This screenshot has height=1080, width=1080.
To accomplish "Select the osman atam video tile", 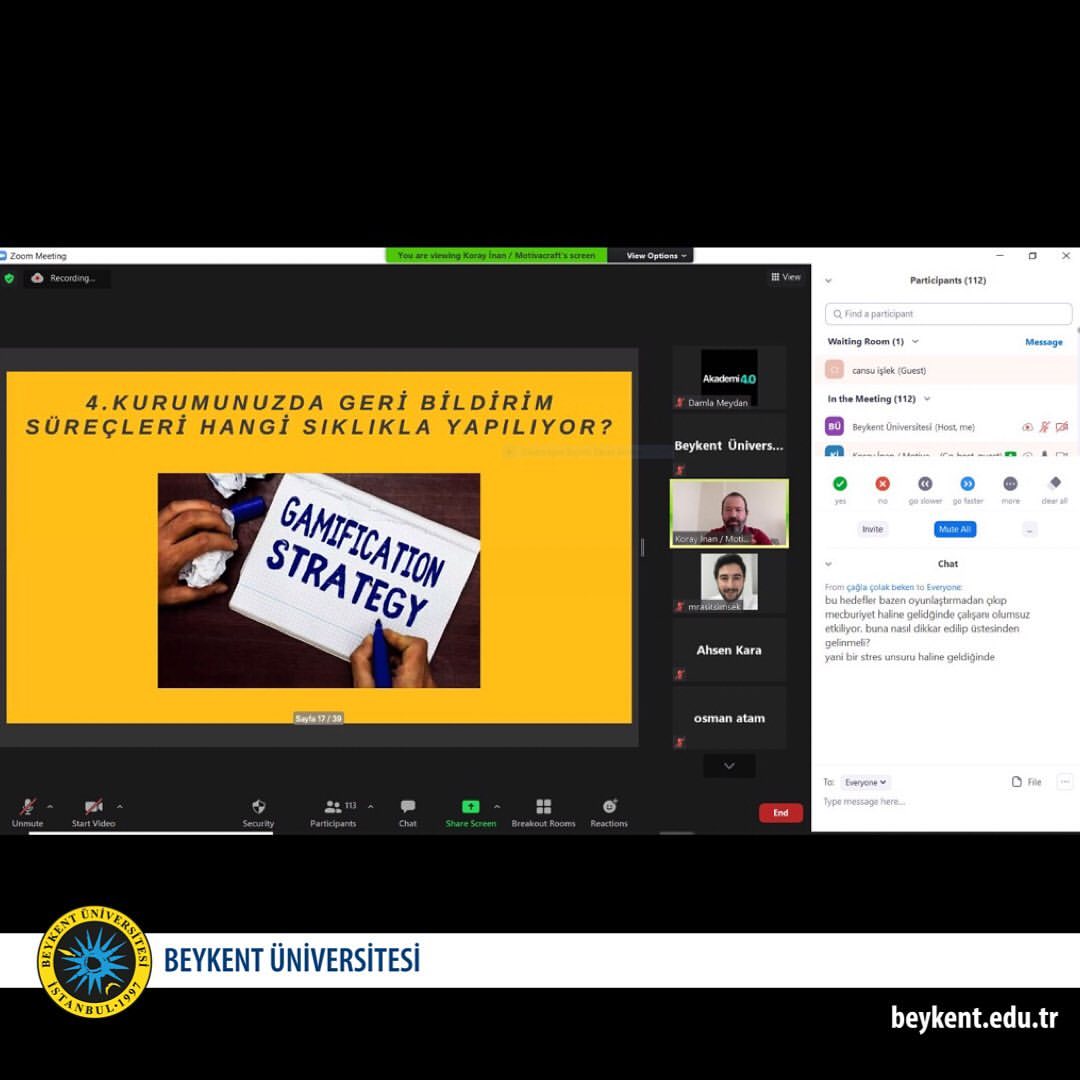I will pyautogui.click(x=729, y=718).
